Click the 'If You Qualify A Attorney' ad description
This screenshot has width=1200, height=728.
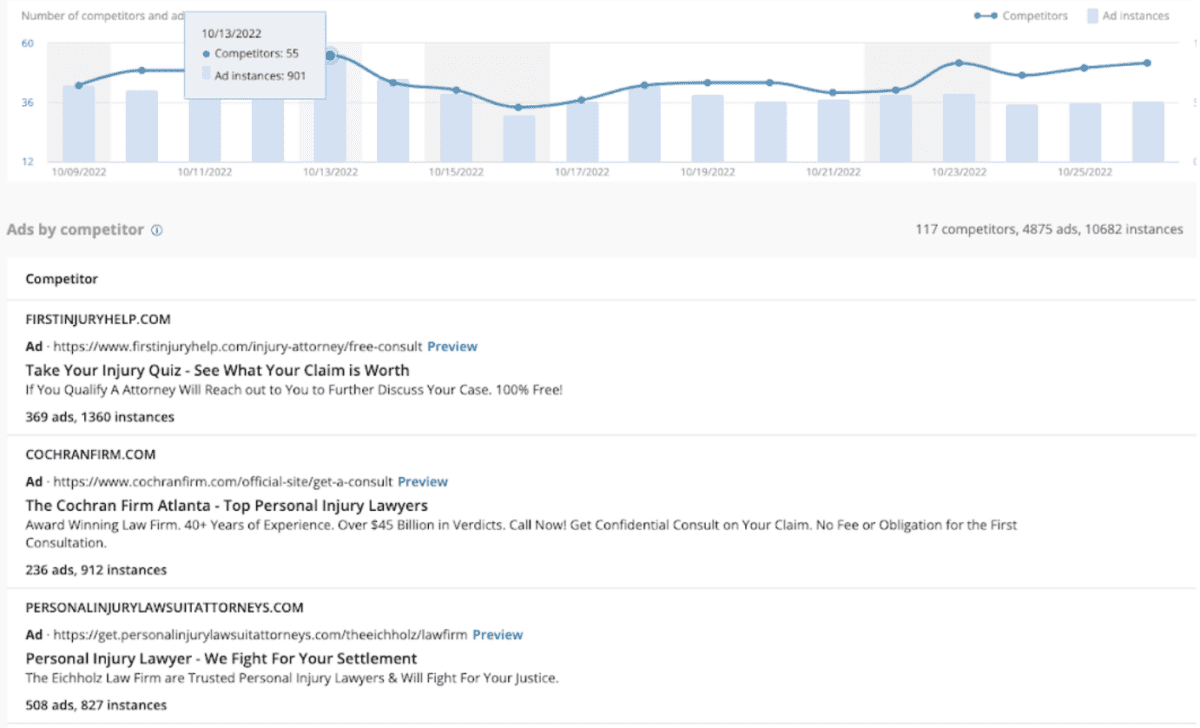294,389
